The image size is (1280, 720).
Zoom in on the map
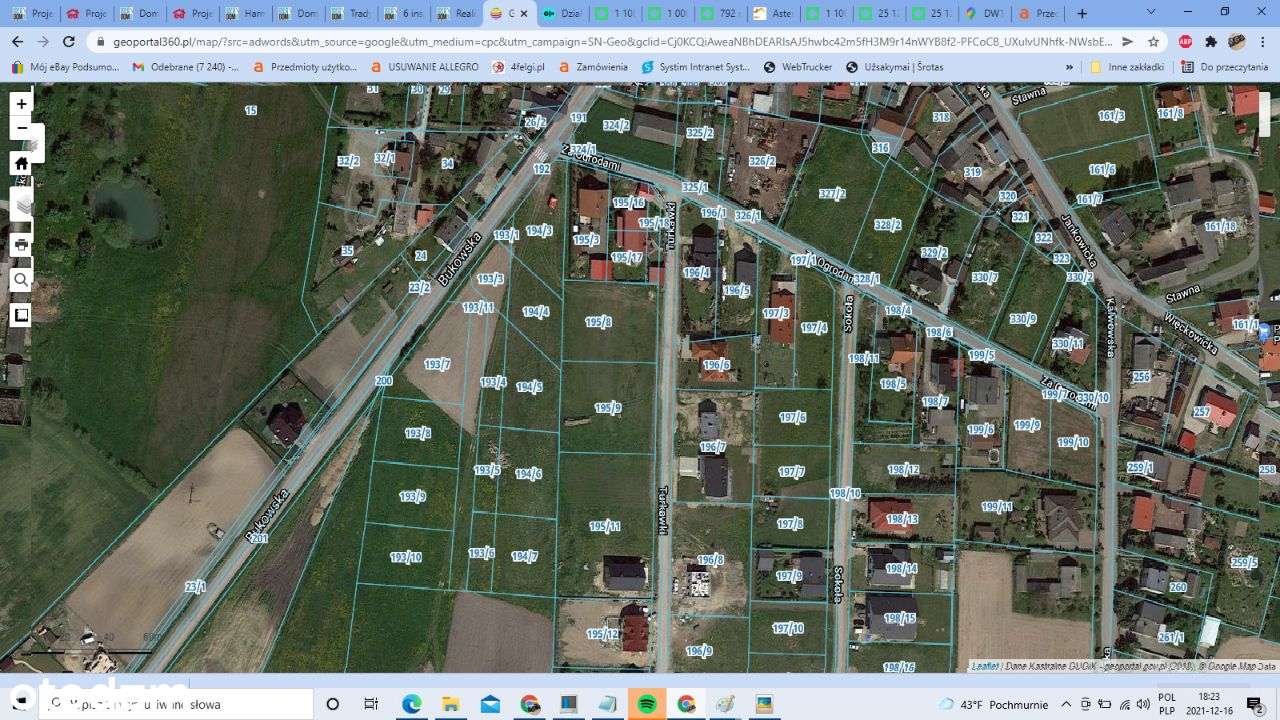(21, 103)
